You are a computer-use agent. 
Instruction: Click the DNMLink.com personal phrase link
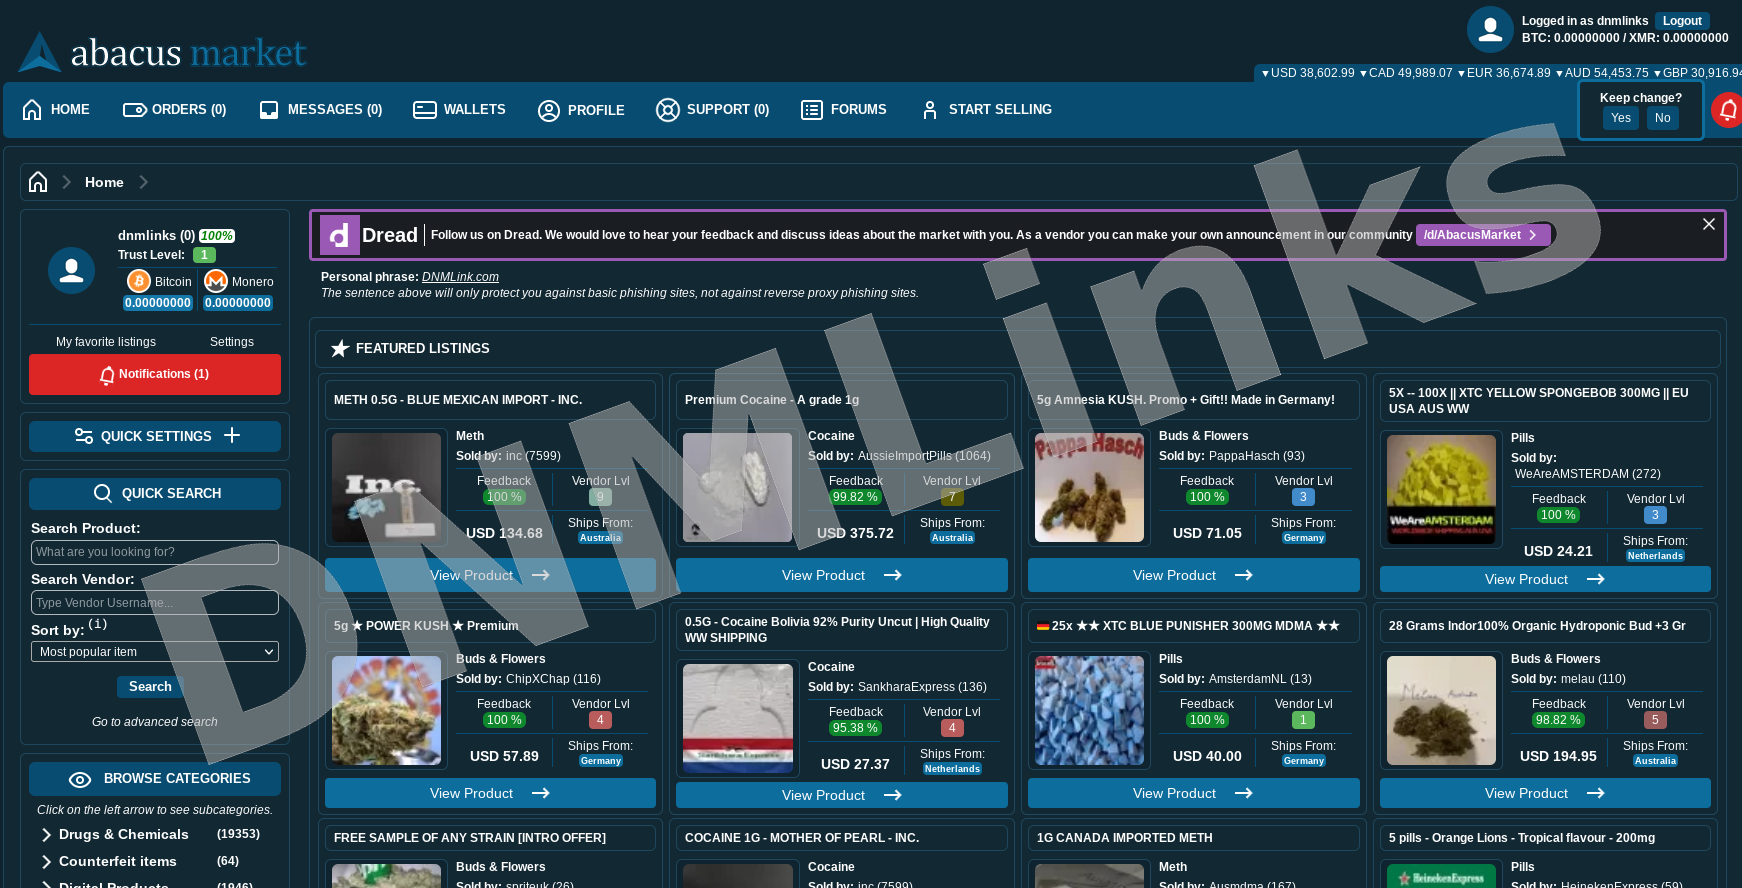[460, 277]
